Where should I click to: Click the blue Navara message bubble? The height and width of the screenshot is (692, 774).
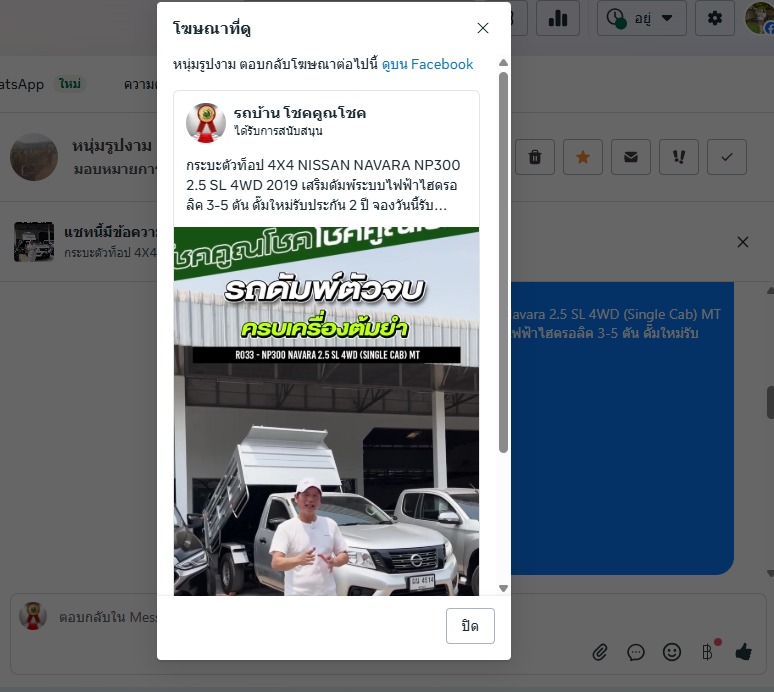point(622,428)
